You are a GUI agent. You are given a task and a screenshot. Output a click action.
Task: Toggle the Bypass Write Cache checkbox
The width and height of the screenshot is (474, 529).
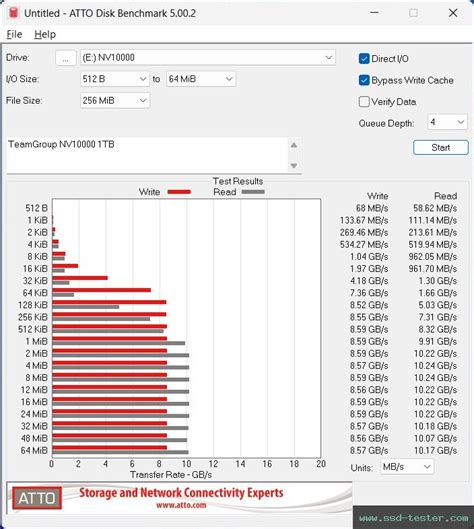pos(364,80)
